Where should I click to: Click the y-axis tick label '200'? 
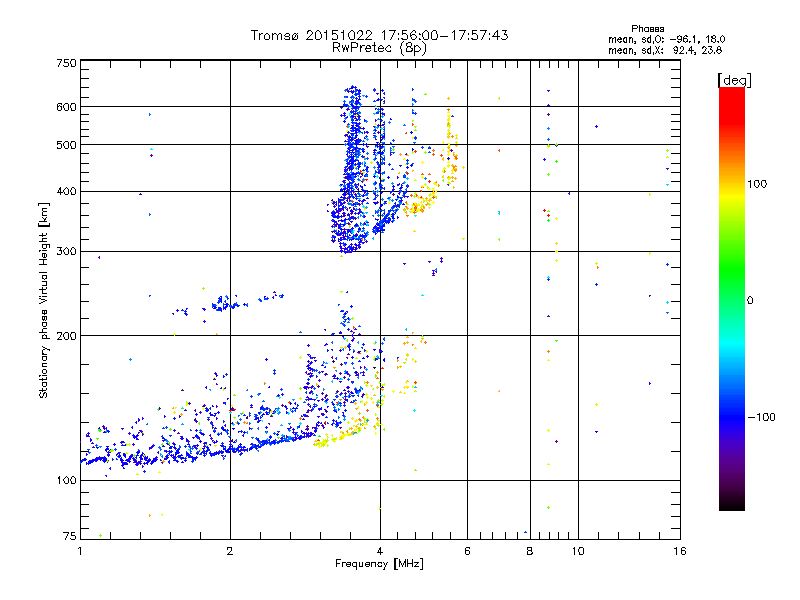(x=66, y=336)
